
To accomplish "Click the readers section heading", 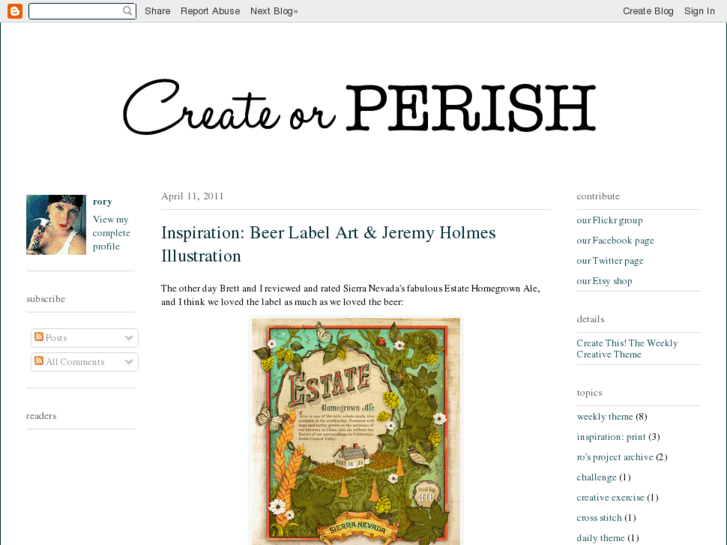I will tap(41, 416).
